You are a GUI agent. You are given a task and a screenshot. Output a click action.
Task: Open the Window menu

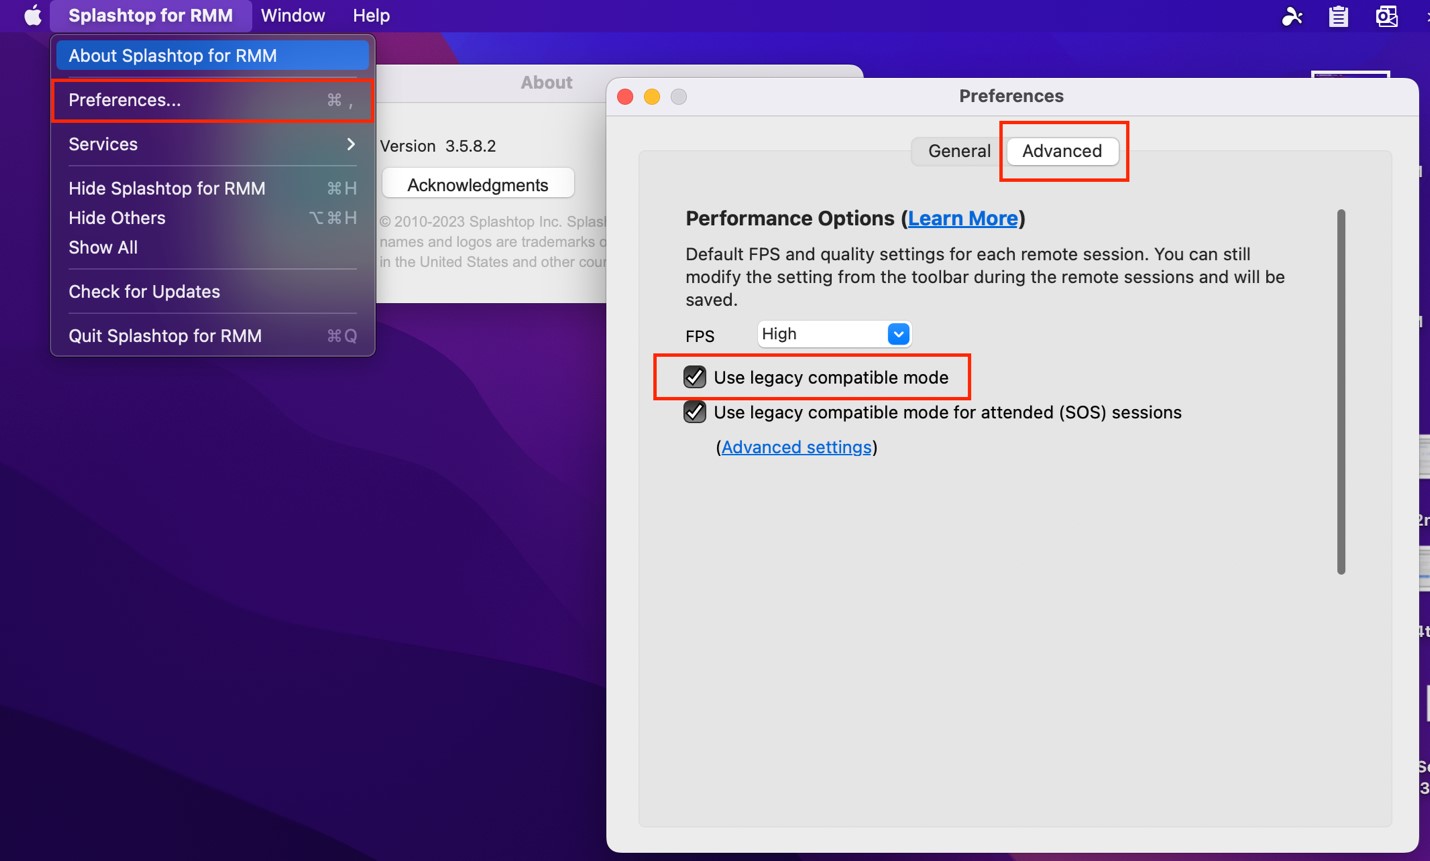[293, 15]
